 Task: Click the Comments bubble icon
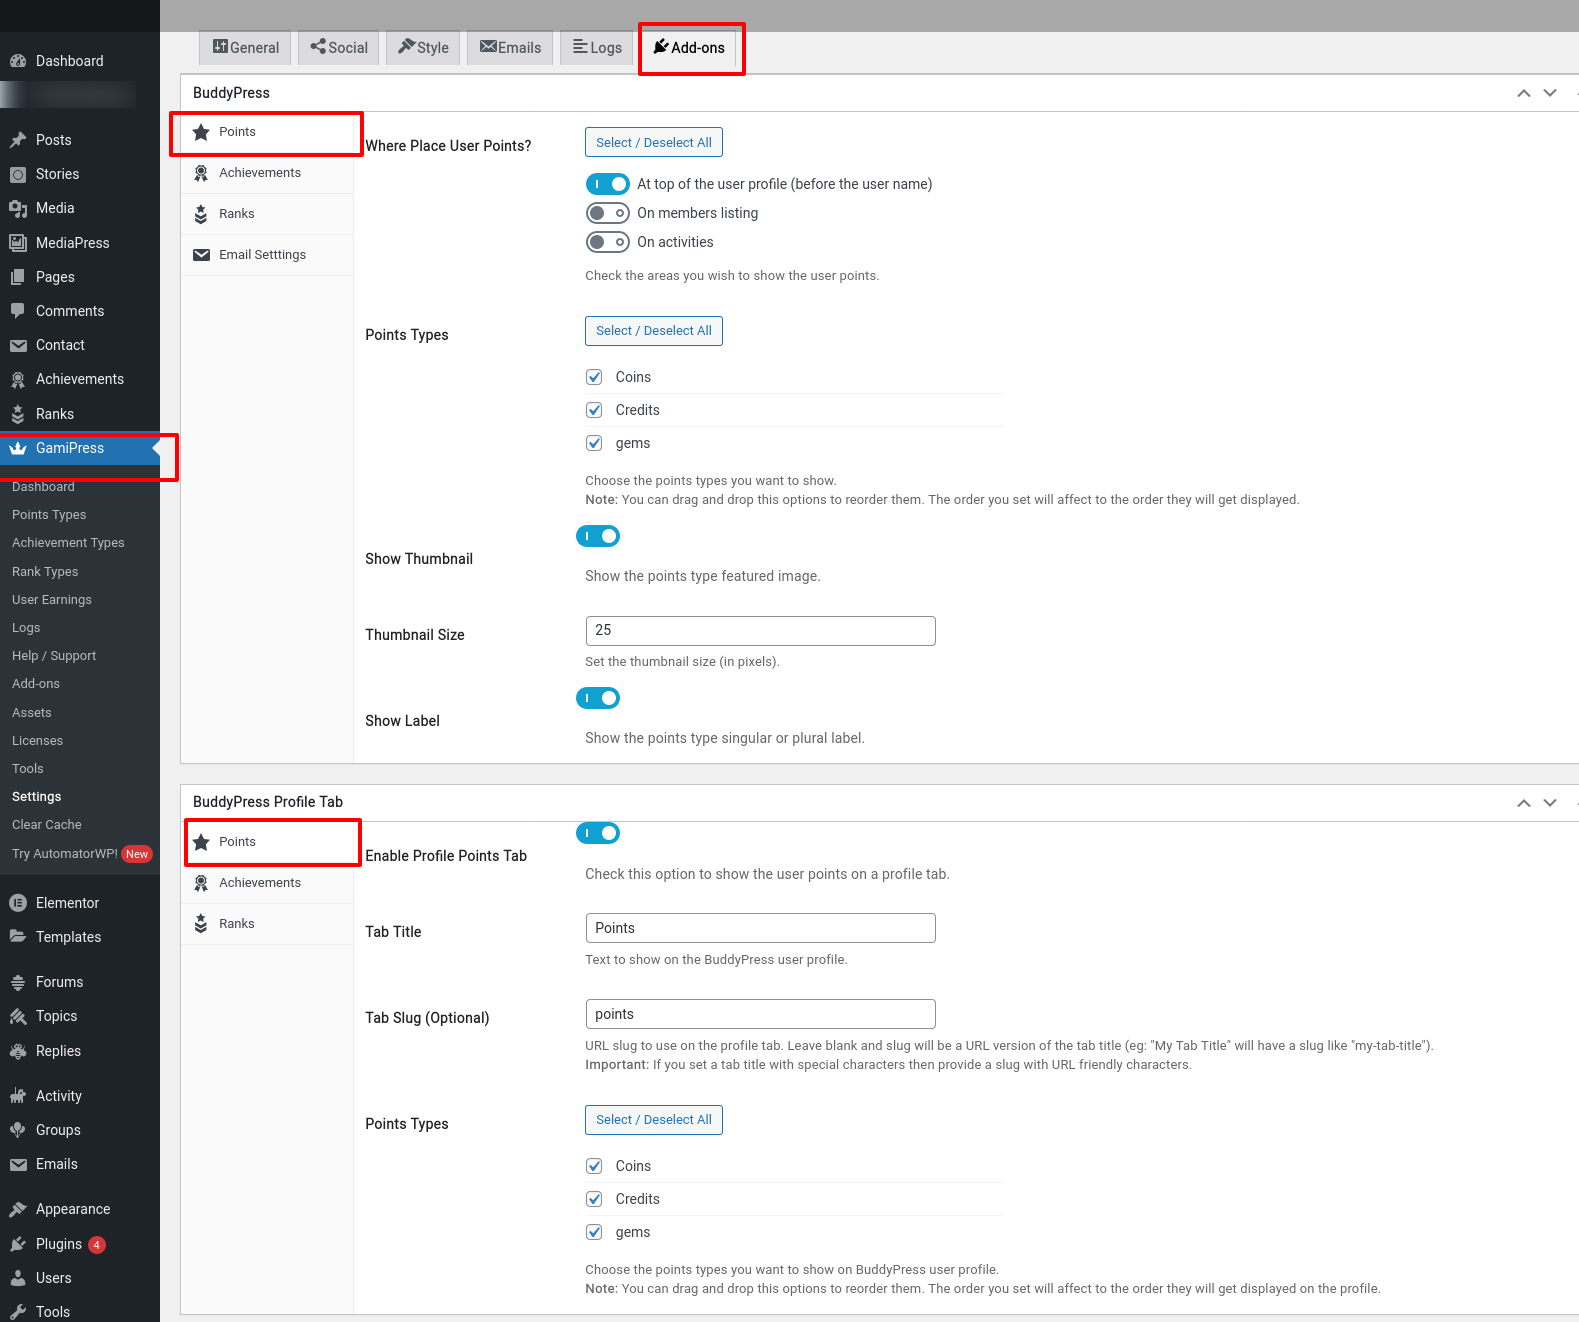click(x=18, y=311)
